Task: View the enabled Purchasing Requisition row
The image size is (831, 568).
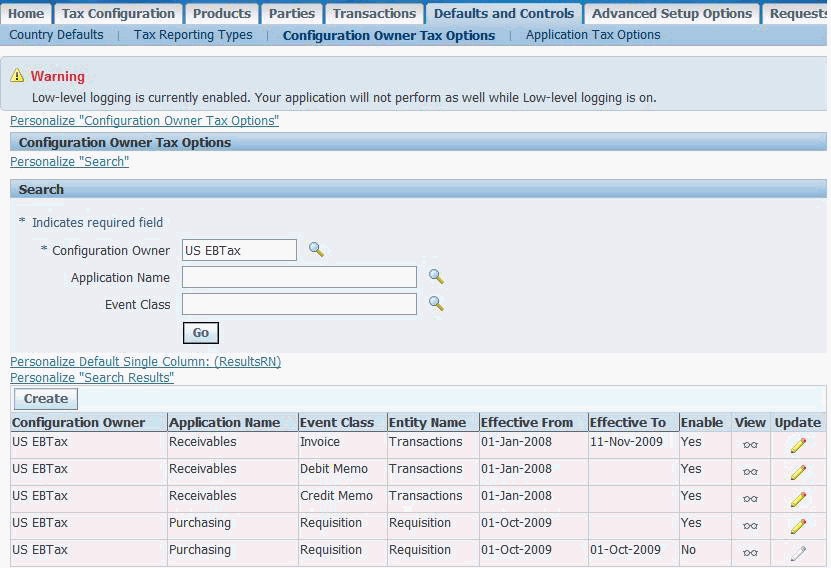Action: pyautogui.click(x=750, y=526)
